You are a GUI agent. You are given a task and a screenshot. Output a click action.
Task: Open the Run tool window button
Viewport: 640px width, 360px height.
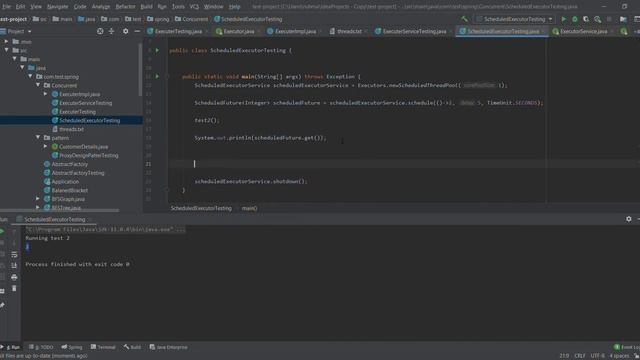(x=11, y=347)
